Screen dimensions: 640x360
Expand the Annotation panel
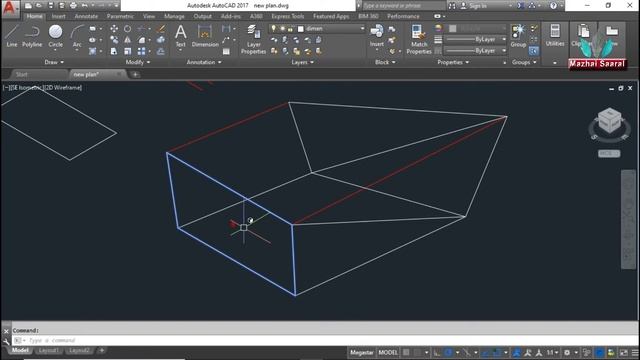coord(204,62)
